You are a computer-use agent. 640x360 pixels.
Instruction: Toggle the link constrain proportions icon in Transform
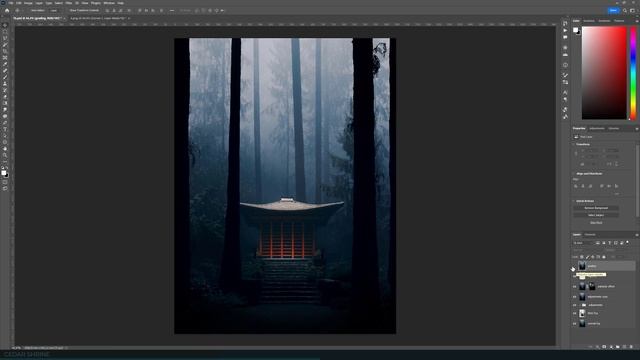pos(576,153)
